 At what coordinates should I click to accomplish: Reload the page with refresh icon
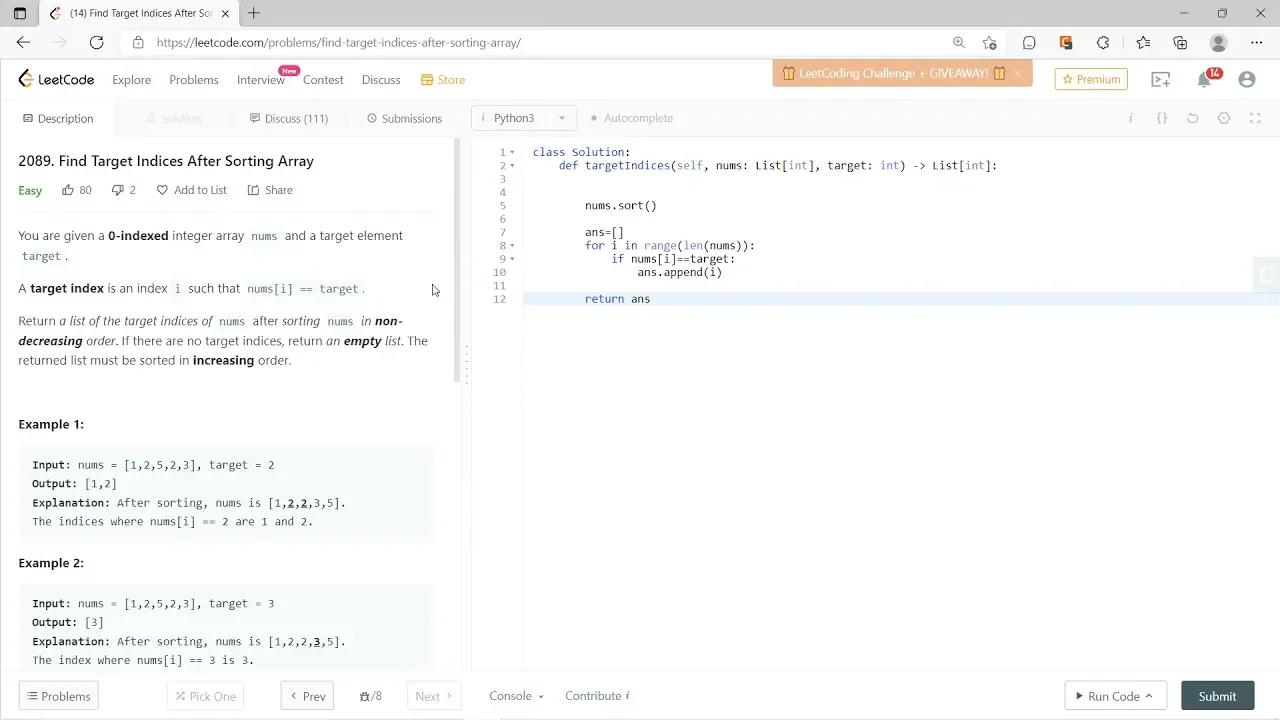[x=96, y=42]
